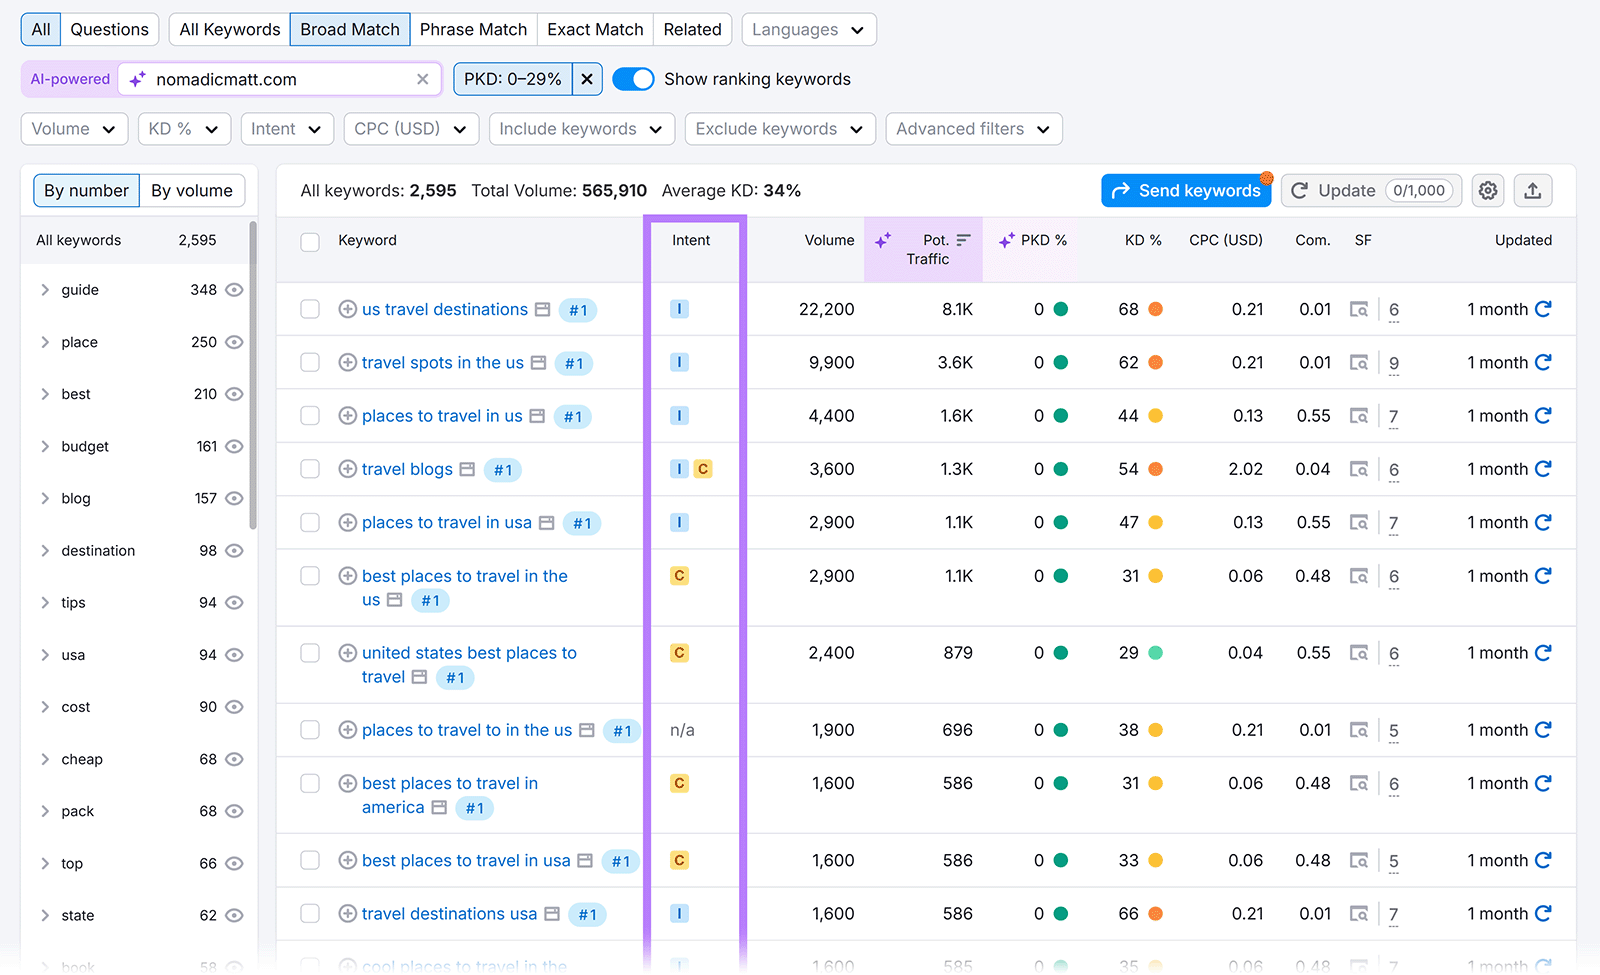Click the Send keywords button
The width and height of the screenshot is (1600, 975).
pyautogui.click(x=1185, y=190)
